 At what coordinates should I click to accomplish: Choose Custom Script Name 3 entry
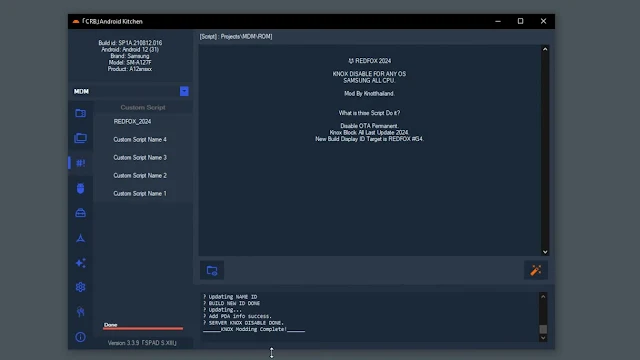point(140,158)
